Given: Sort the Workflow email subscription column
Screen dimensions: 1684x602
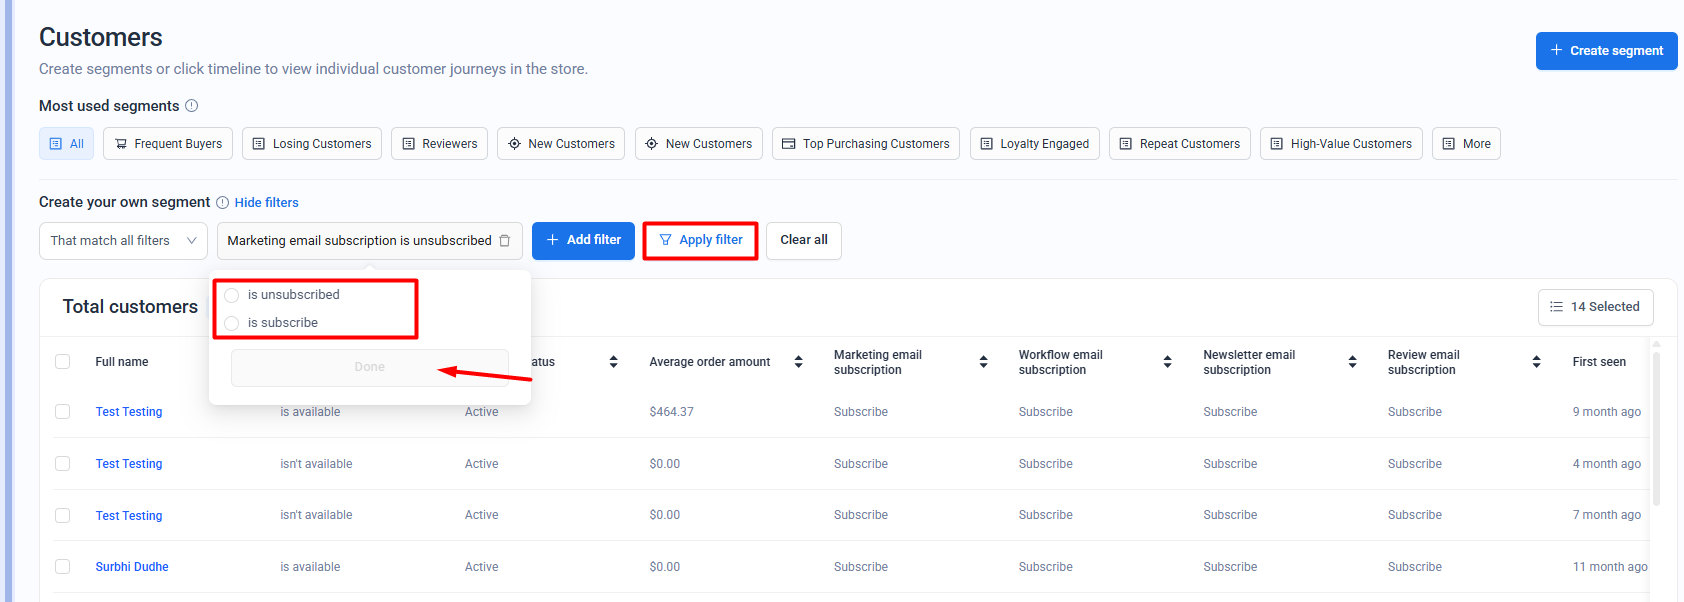Looking at the screenshot, I should 1167,362.
